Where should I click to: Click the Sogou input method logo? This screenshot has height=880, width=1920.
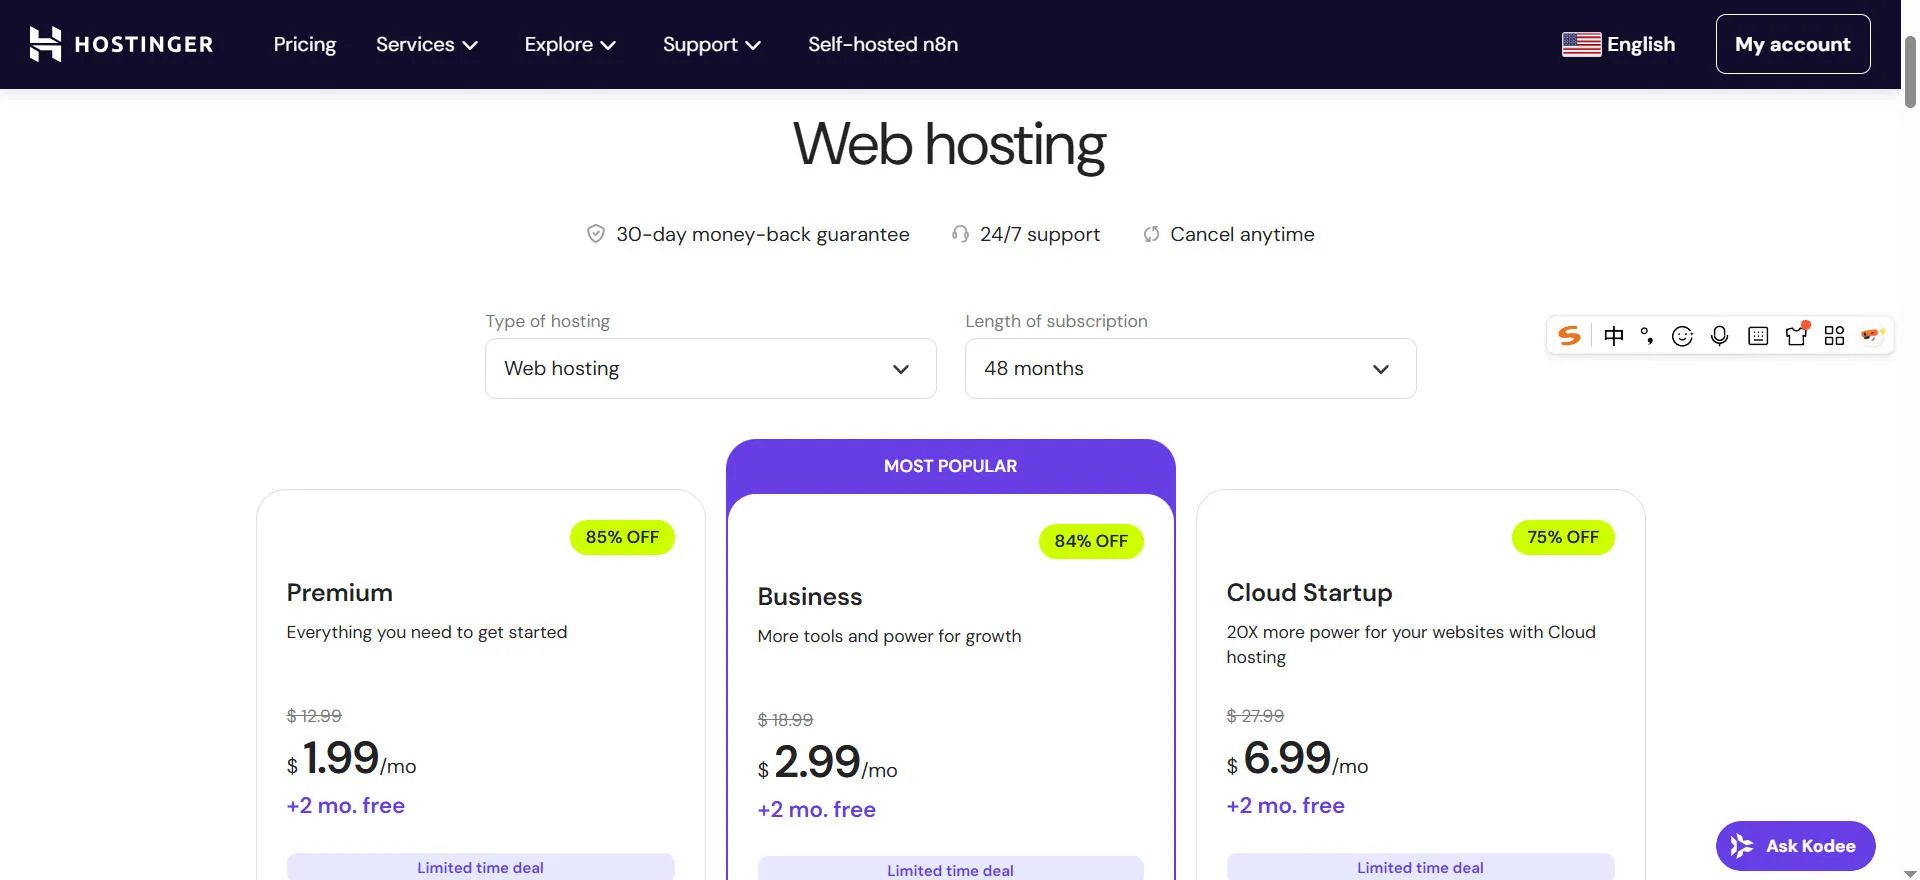click(x=1570, y=336)
